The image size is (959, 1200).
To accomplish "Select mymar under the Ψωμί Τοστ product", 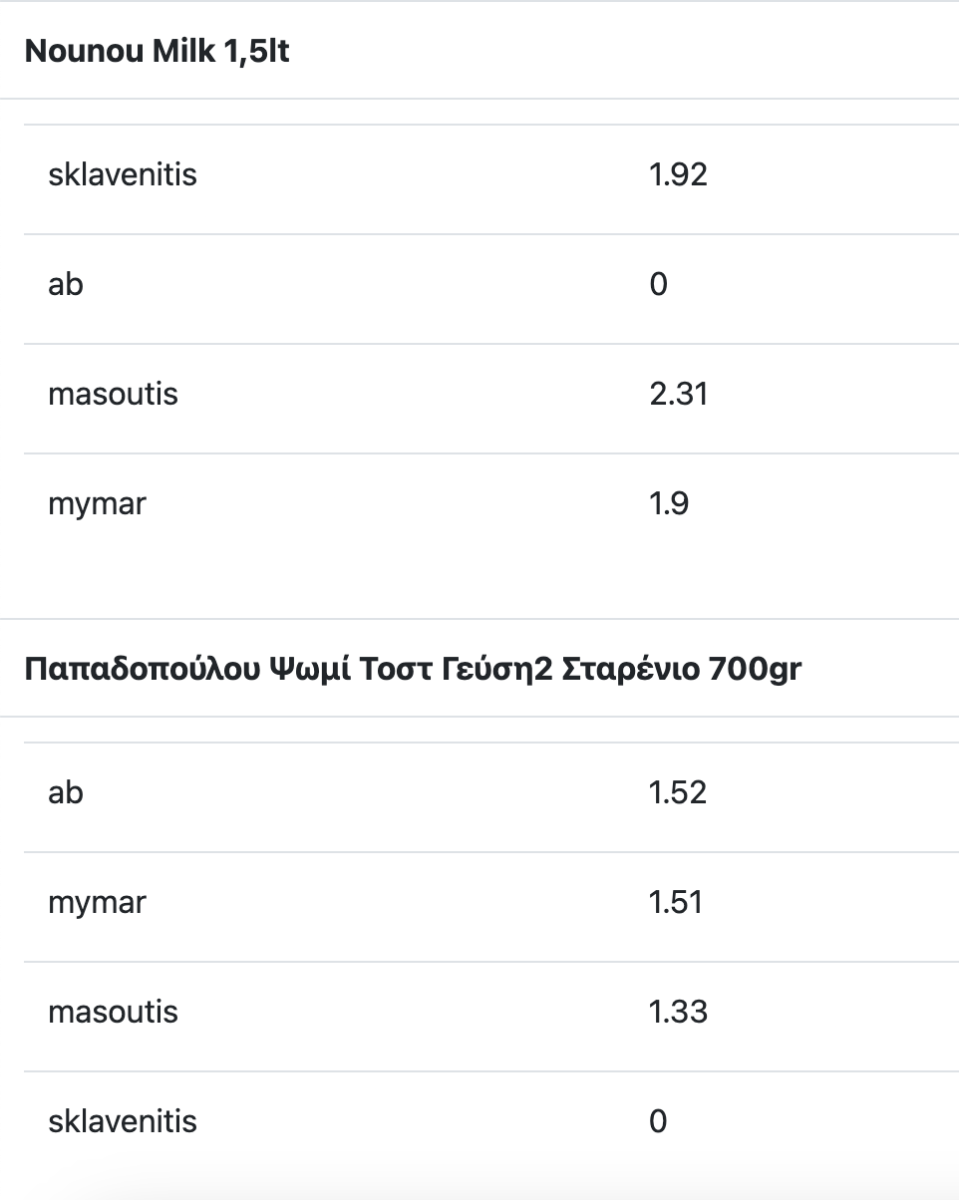I will 97,903.
